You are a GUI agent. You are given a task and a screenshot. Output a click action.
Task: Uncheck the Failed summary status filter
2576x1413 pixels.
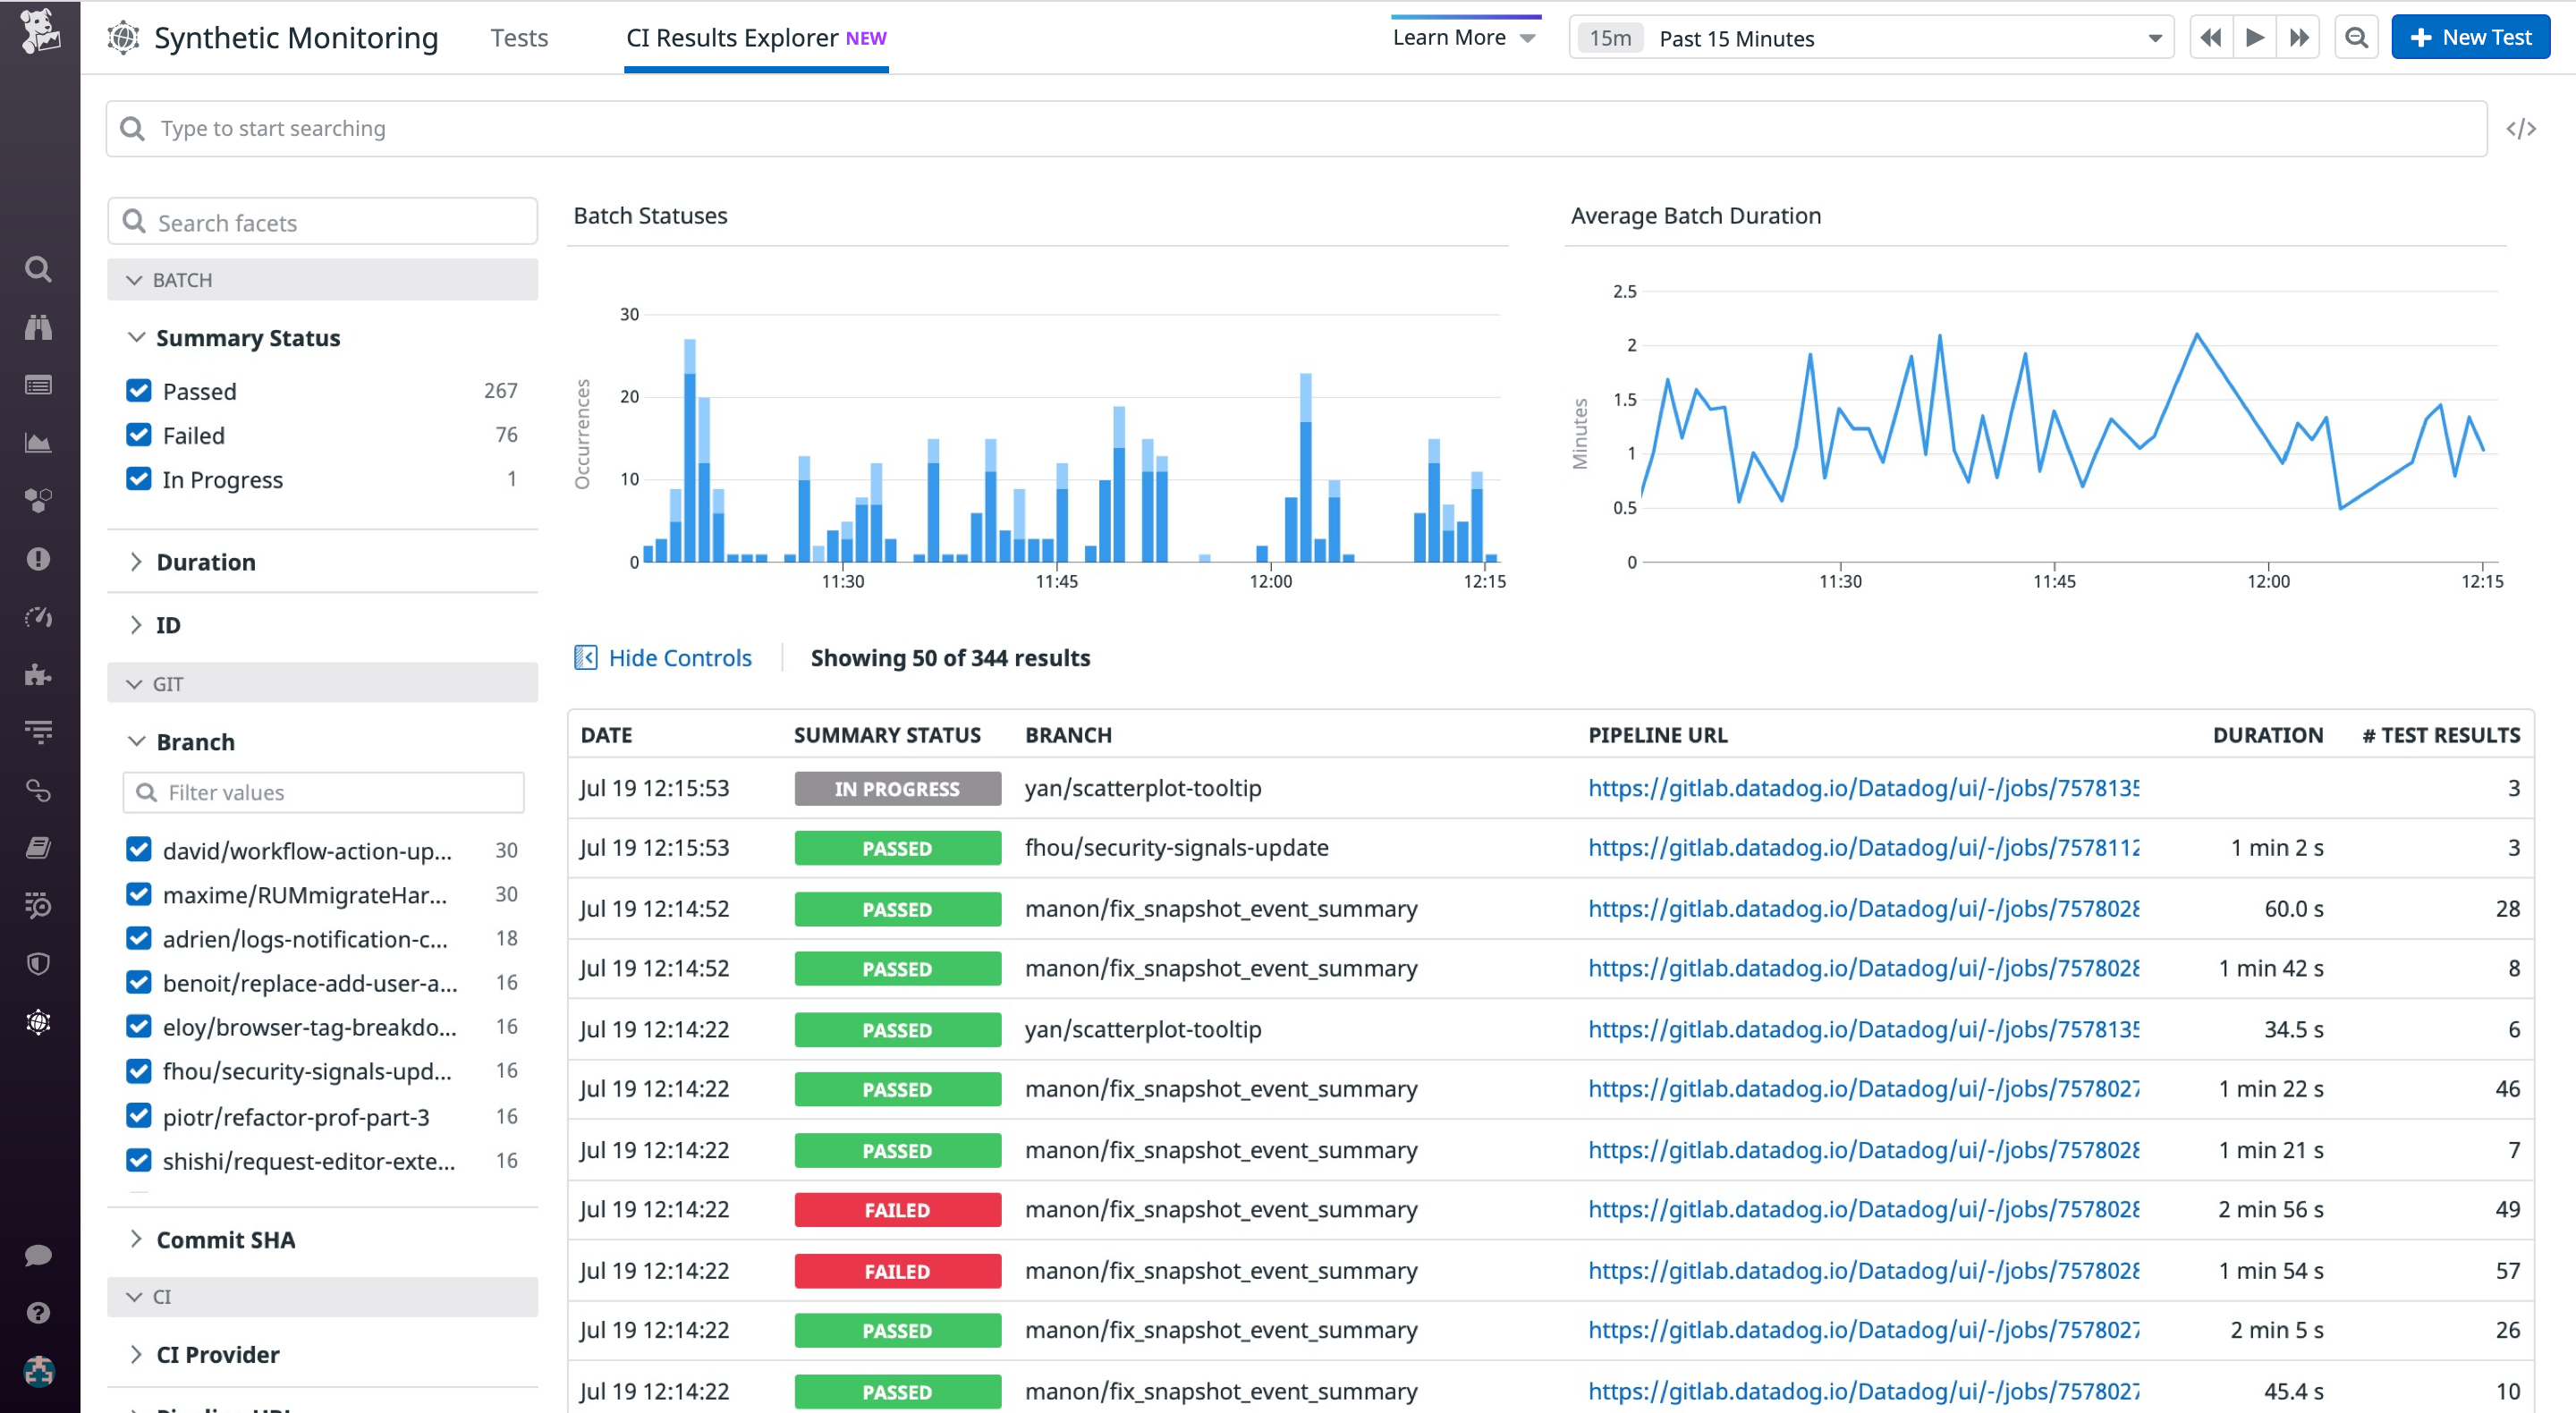coord(138,434)
